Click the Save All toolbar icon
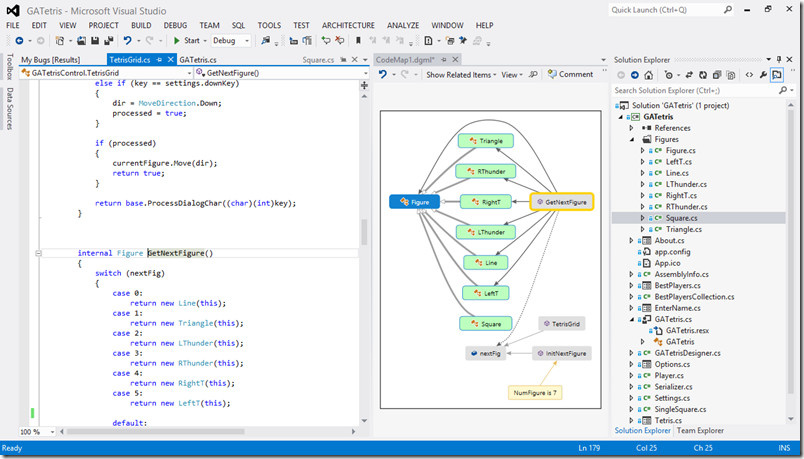This screenshot has height=459, width=804. pyautogui.click(x=106, y=41)
